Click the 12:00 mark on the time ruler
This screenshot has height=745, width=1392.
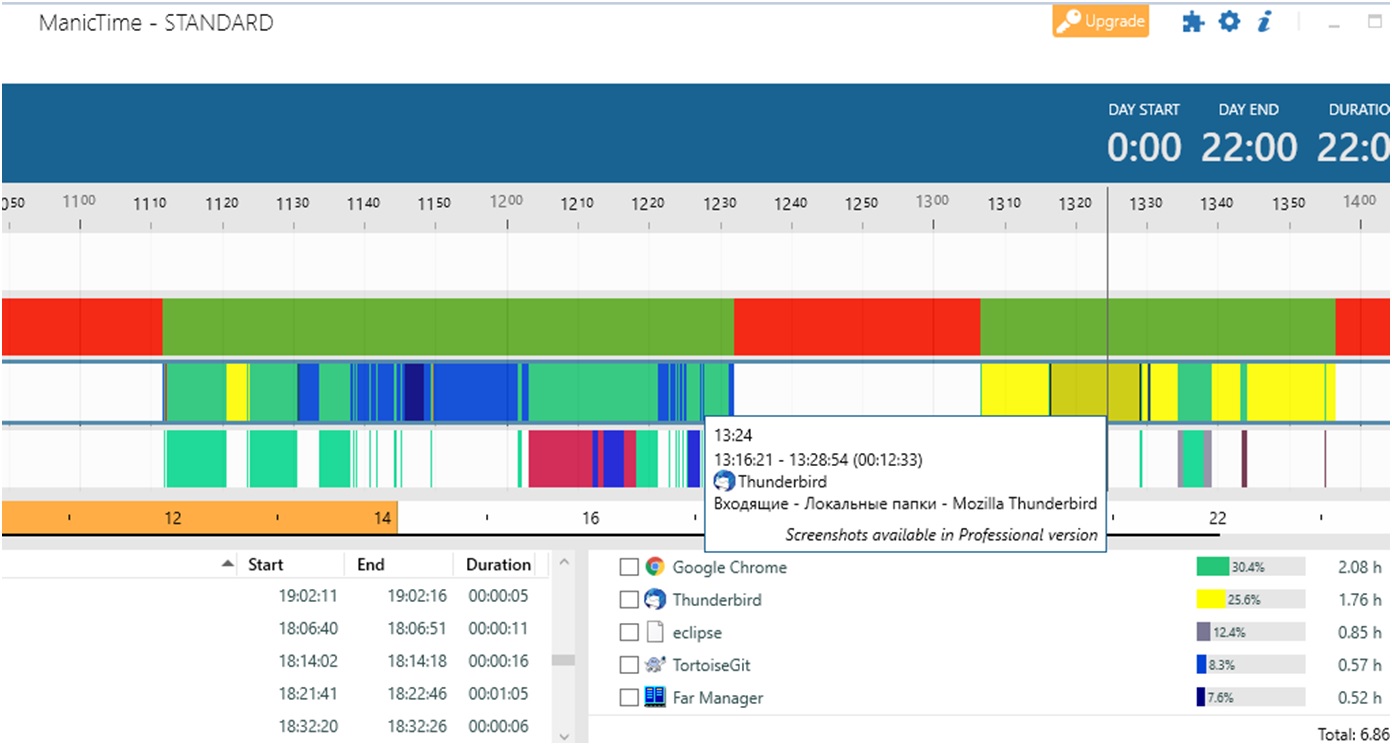[507, 203]
